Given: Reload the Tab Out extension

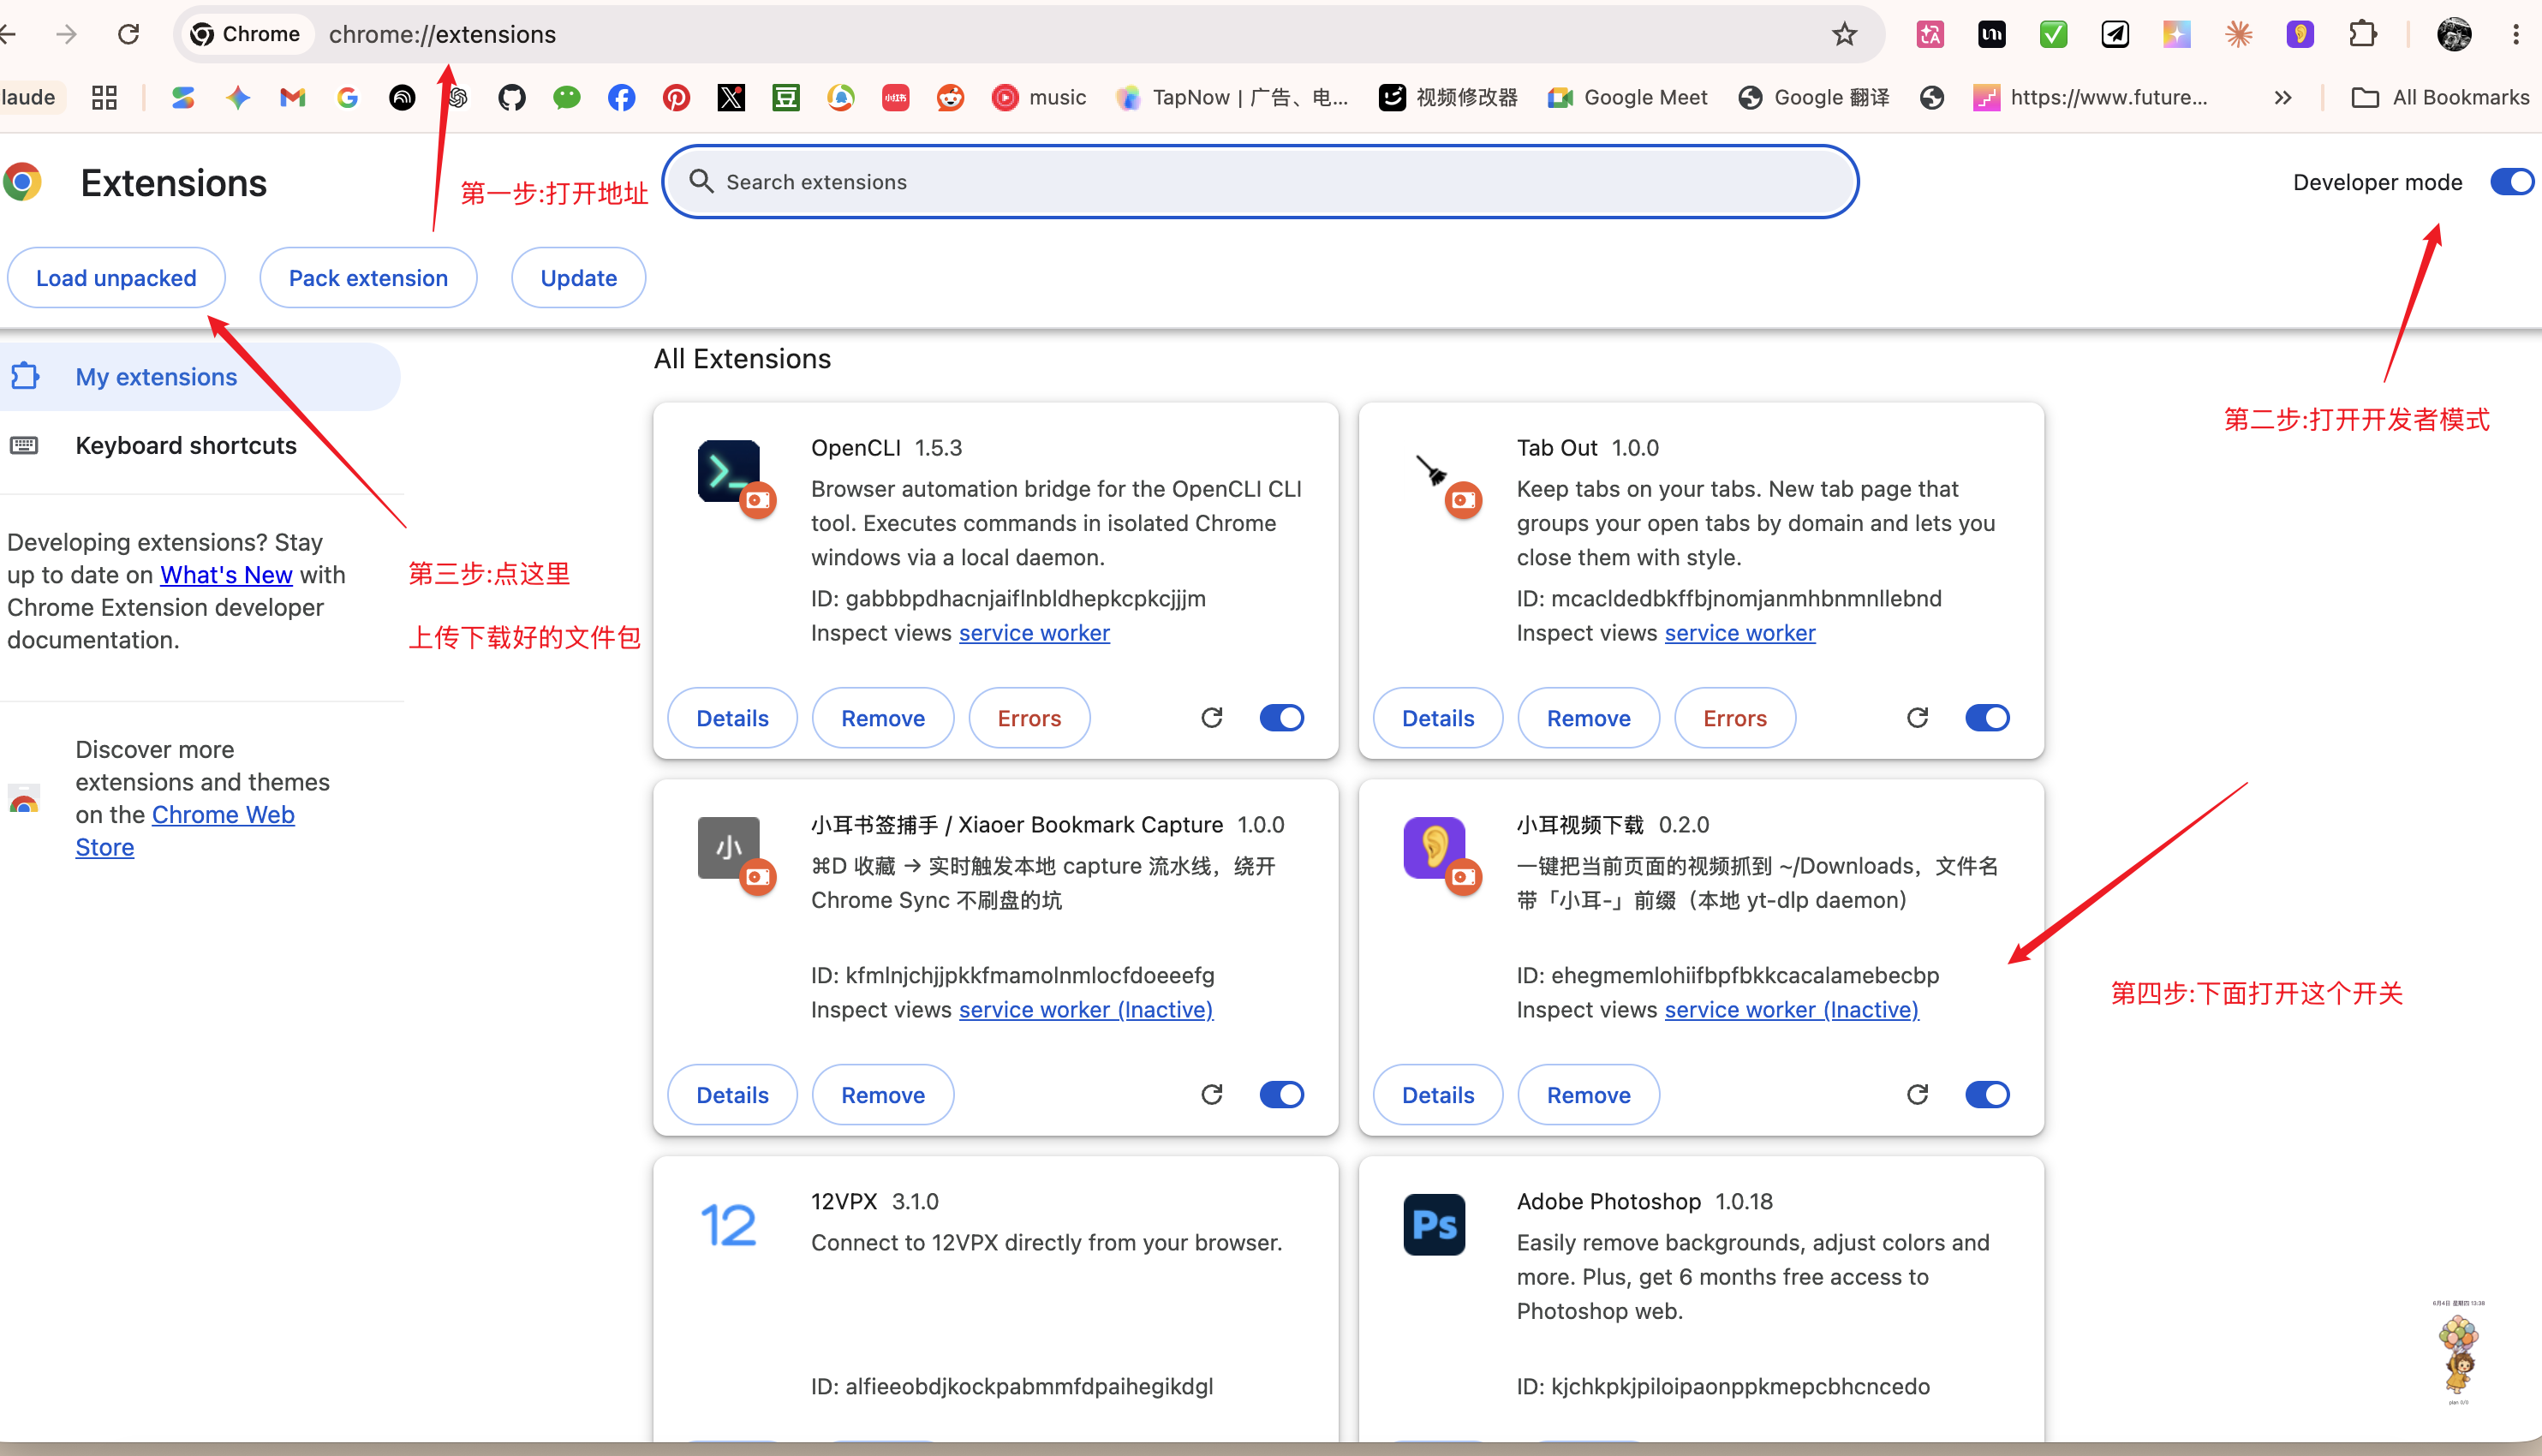Looking at the screenshot, I should pos(1917,718).
